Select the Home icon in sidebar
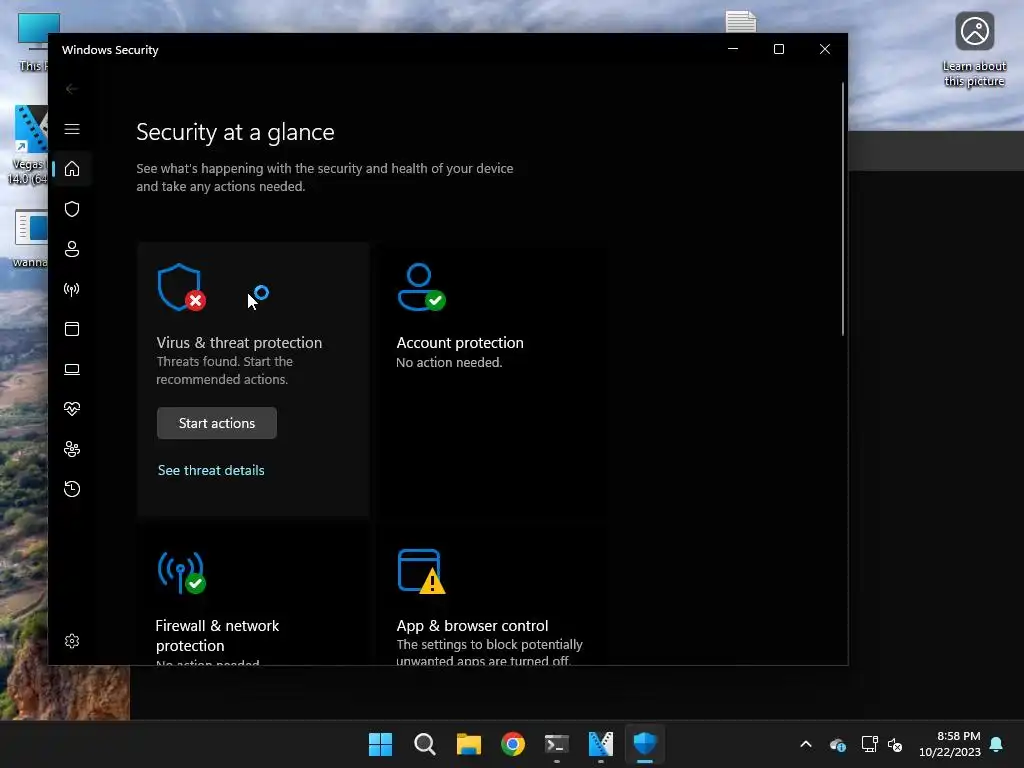The image size is (1024, 768). (72, 169)
